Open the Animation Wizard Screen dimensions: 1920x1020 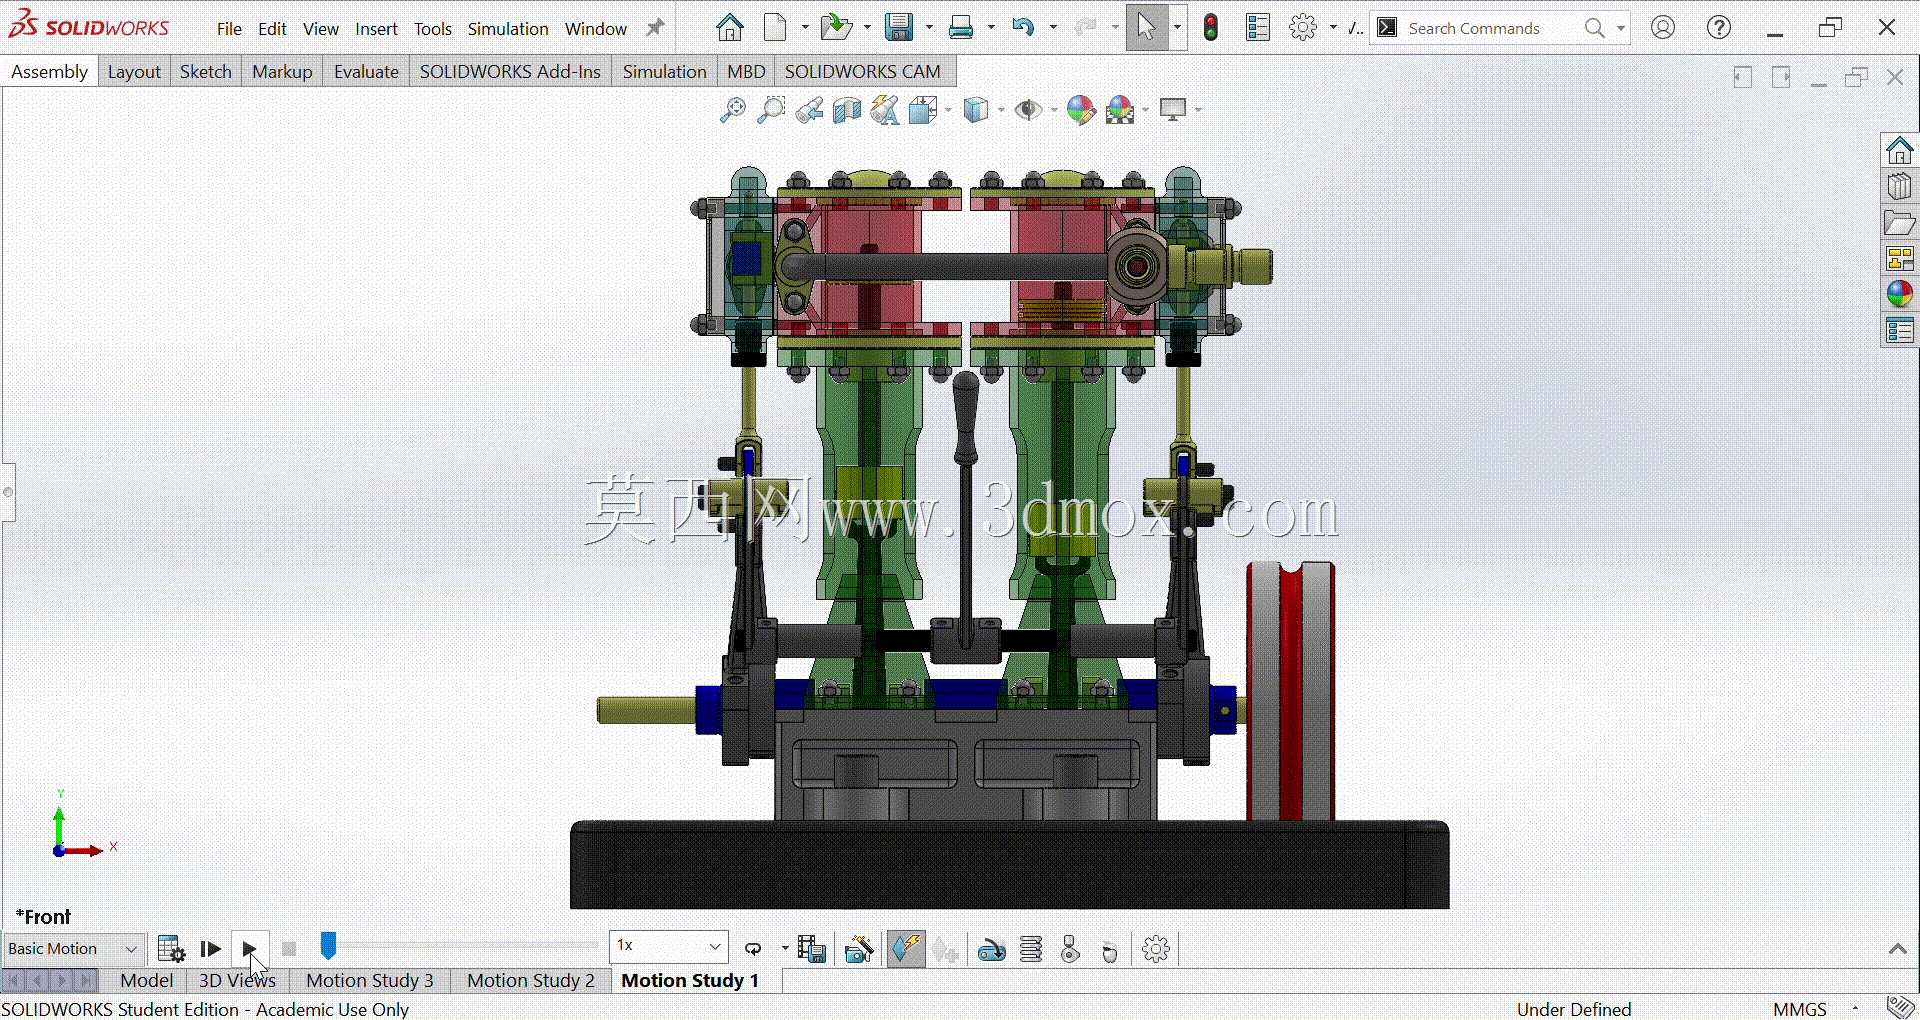859,949
